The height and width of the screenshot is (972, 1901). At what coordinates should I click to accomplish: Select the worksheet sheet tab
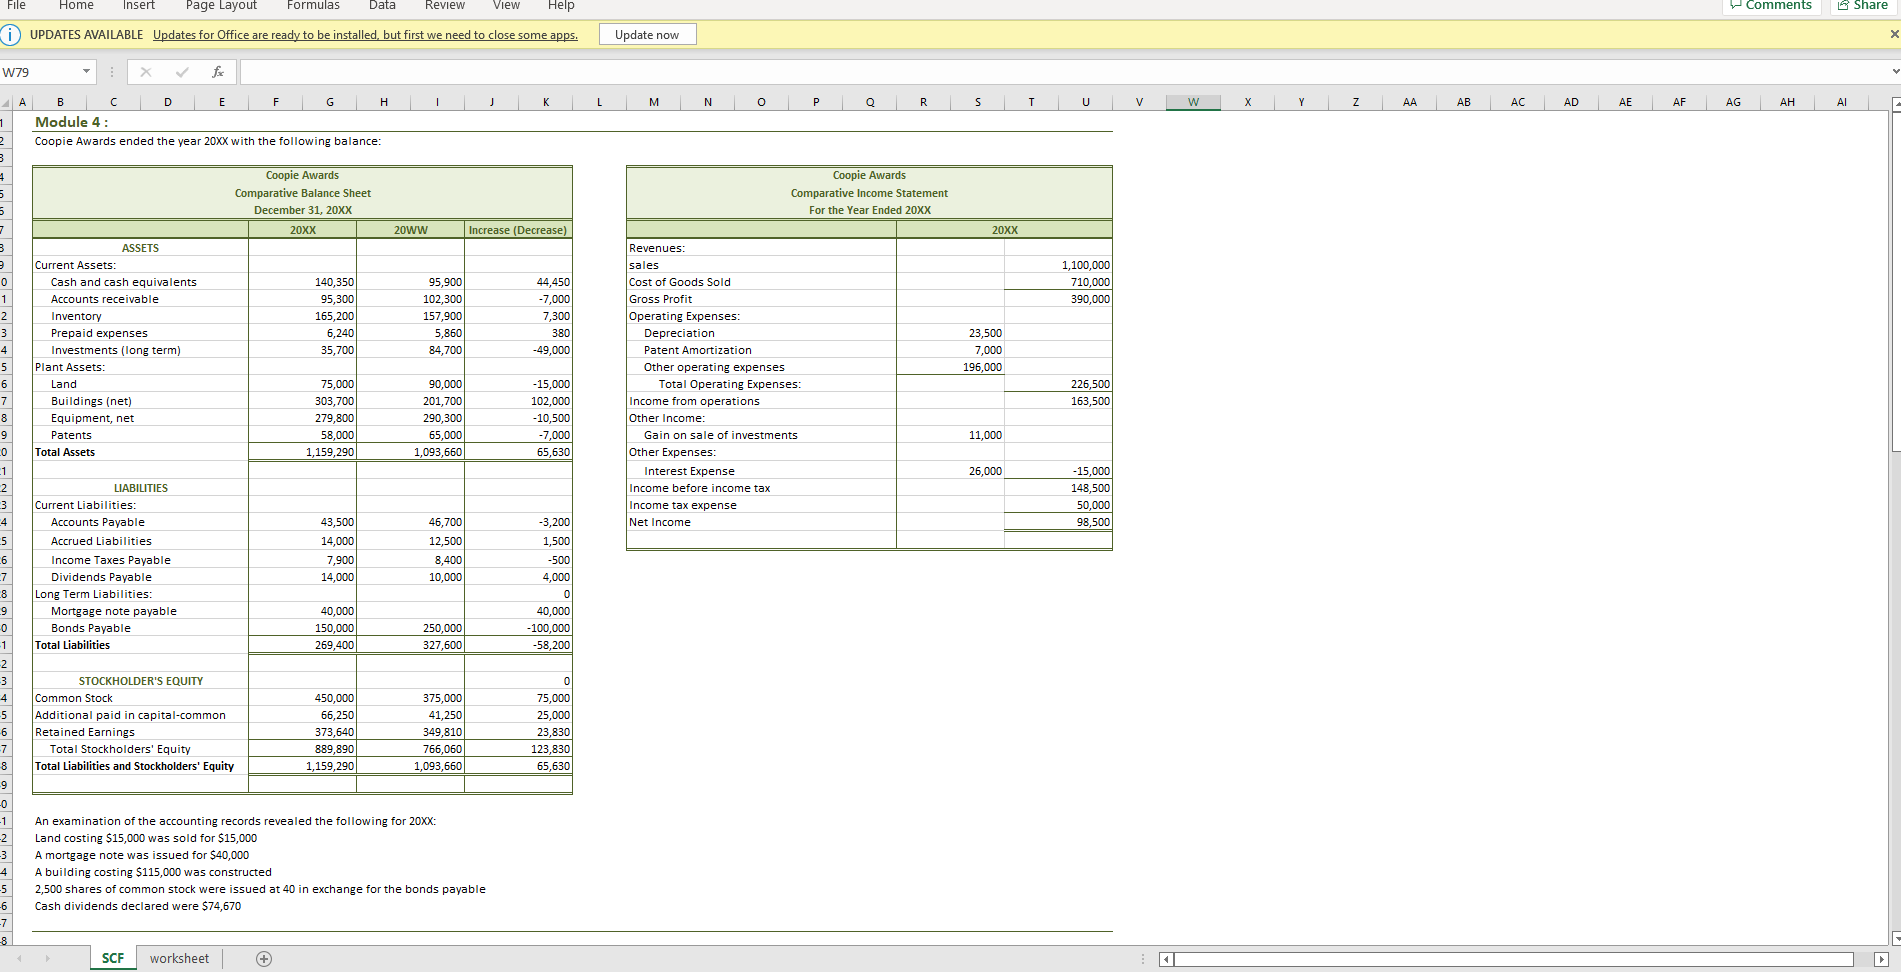pyautogui.click(x=179, y=958)
